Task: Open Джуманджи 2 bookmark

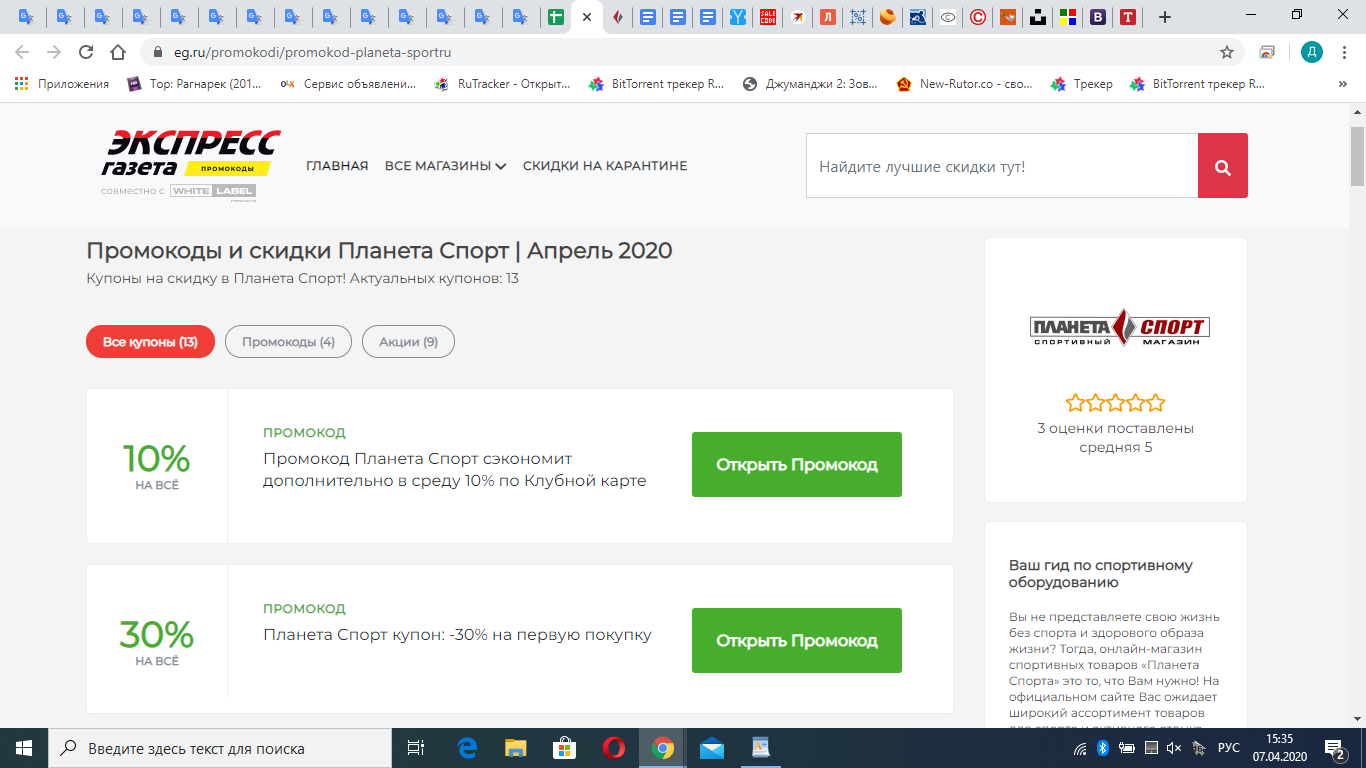Action: click(x=811, y=84)
